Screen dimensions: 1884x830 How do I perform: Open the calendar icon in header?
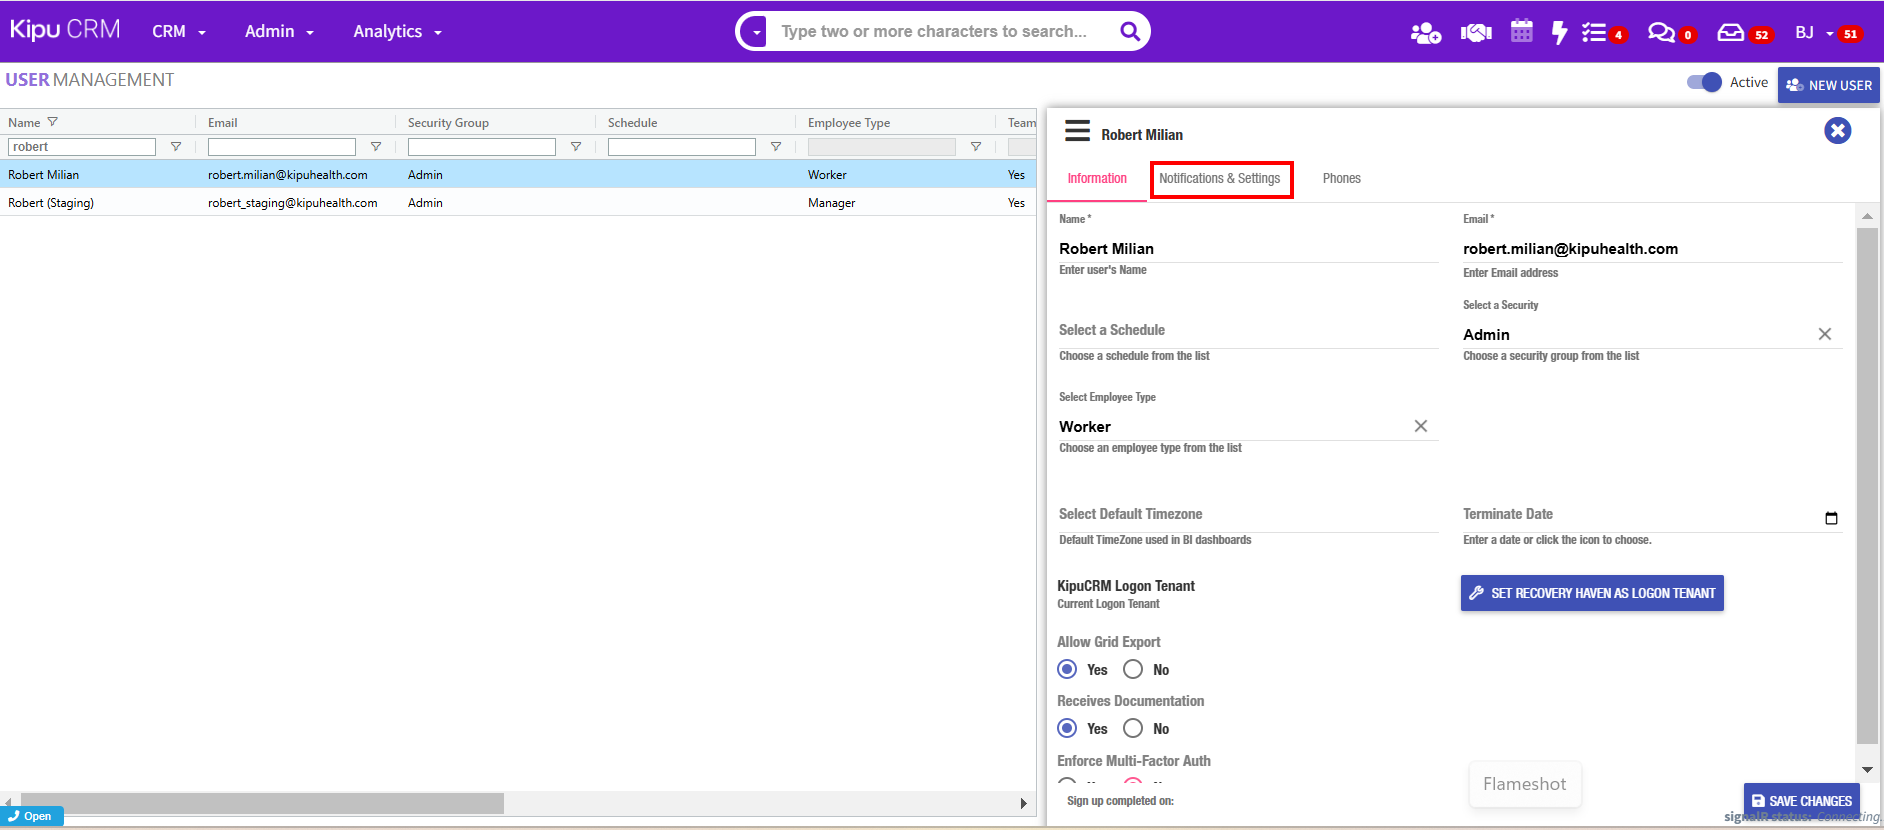point(1521,32)
